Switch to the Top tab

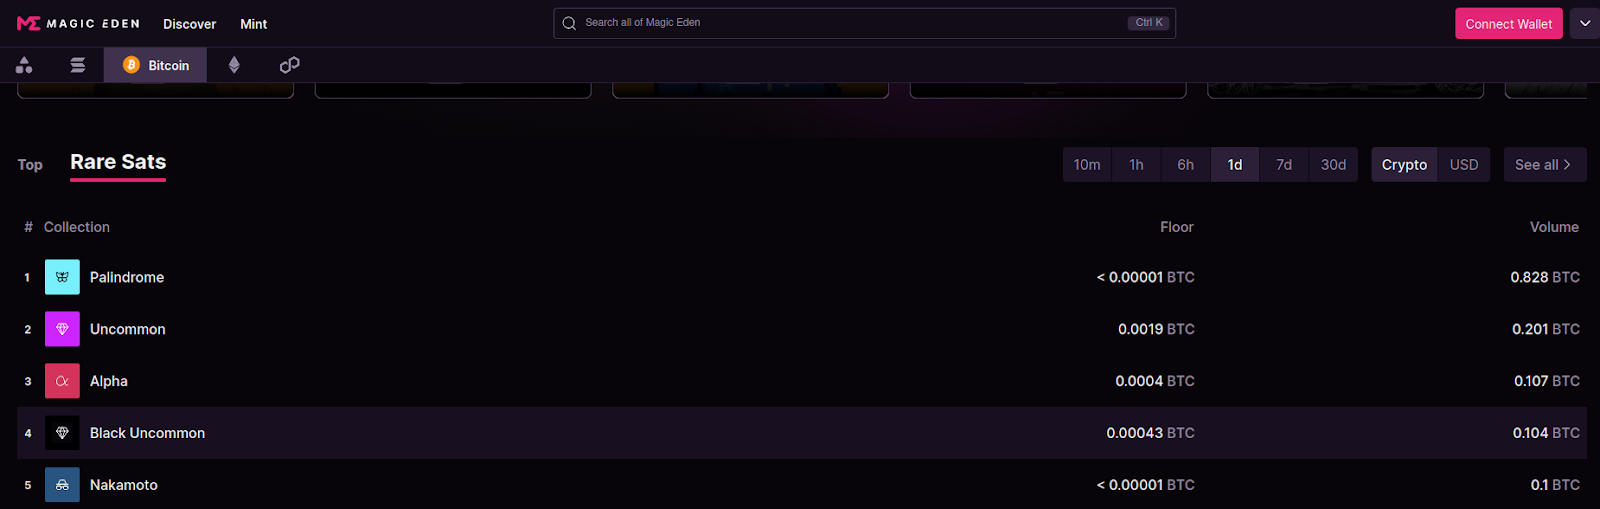pyautogui.click(x=30, y=165)
